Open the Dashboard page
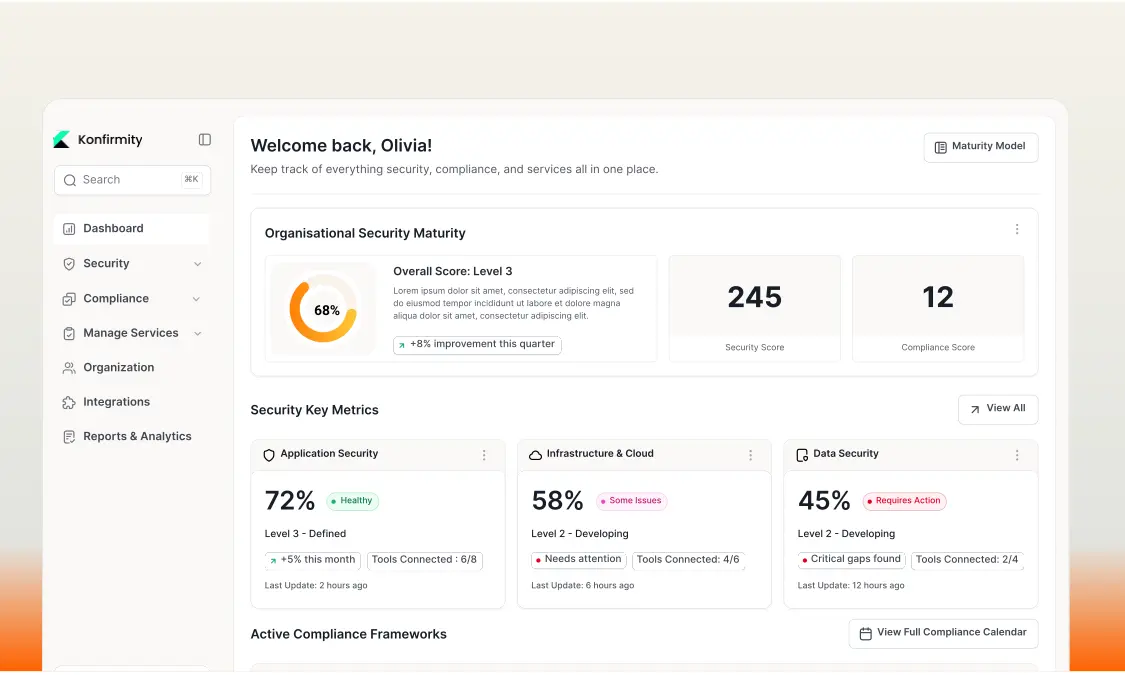Image resolution: width=1125 pixels, height=675 pixels. [x=132, y=229]
